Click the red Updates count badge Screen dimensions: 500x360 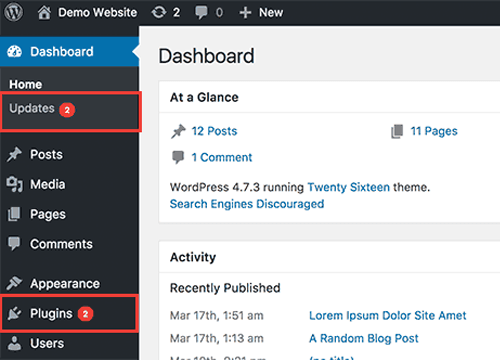coord(67,110)
